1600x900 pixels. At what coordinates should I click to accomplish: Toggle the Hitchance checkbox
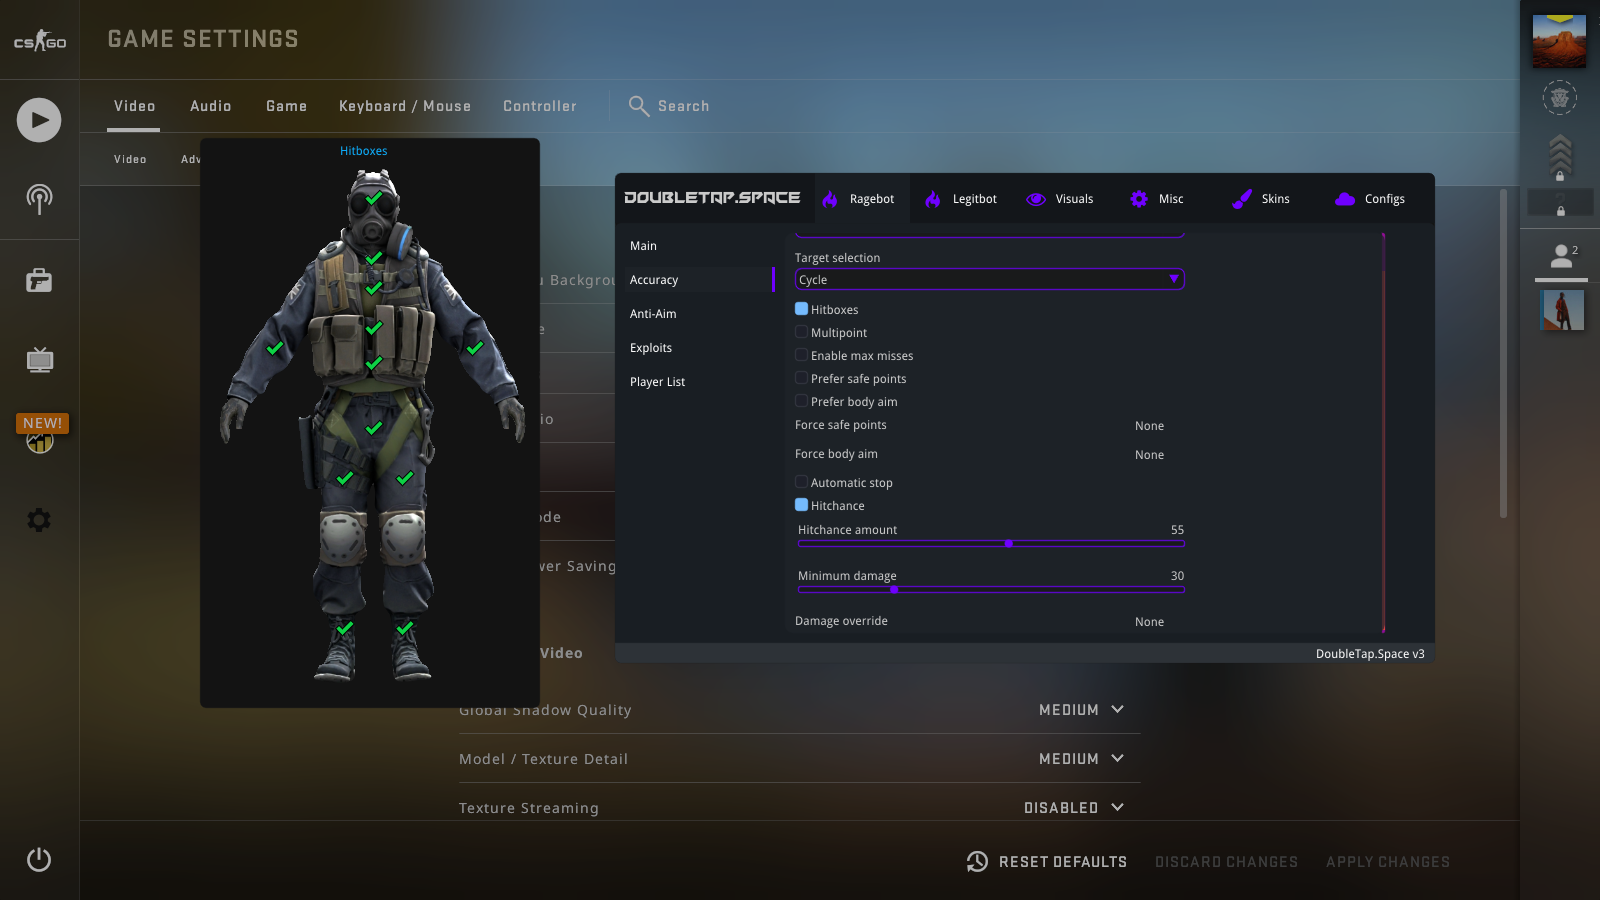(x=801, y=505)
